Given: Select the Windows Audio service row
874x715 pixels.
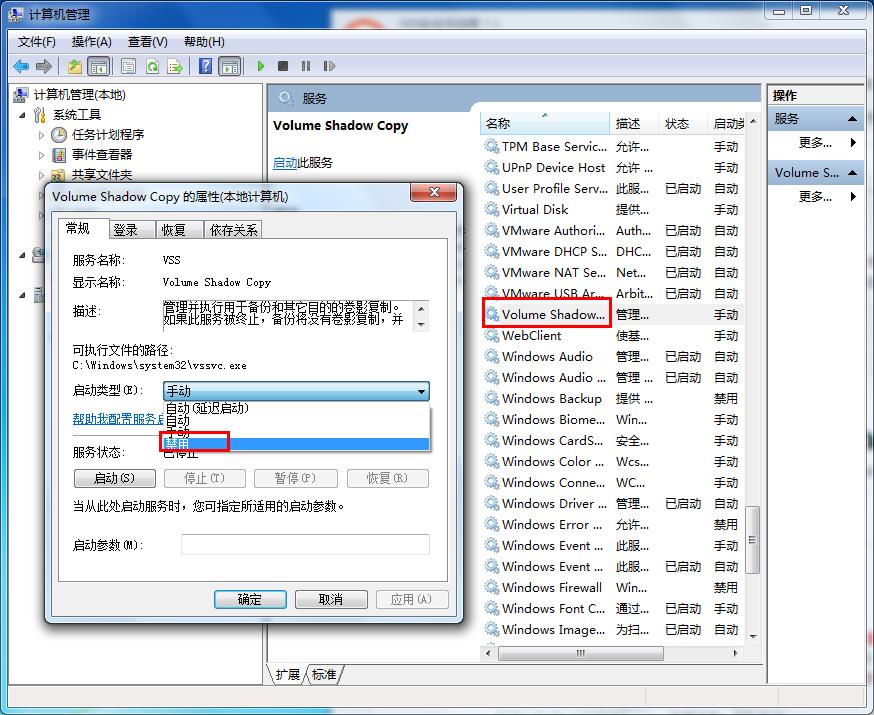Looking at the screenshot, I should click(614, 357).
